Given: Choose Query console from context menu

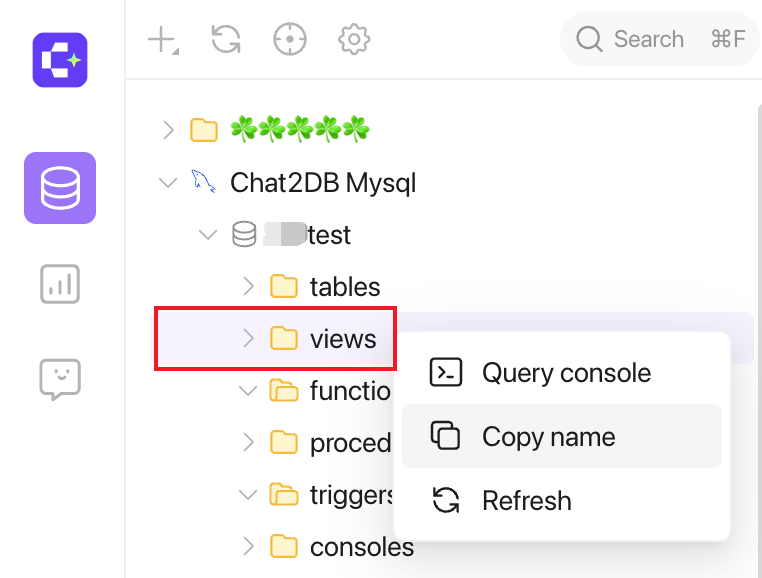Looking at the screenshot, I should [x=562, y=373].
